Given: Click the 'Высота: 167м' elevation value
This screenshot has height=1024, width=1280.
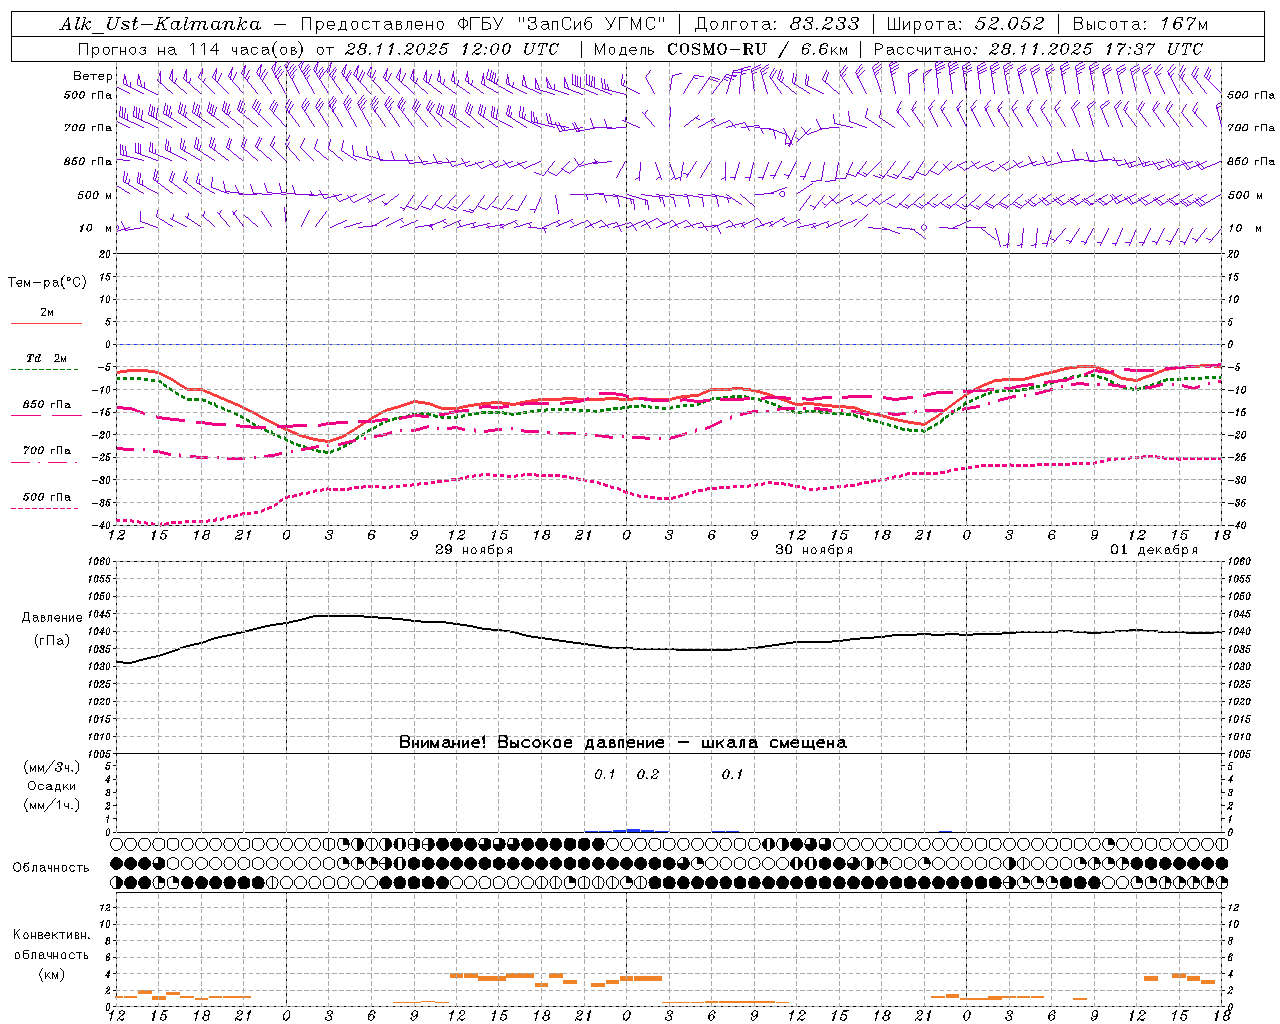Looking at the screenshot, I should click(1140, 24).
